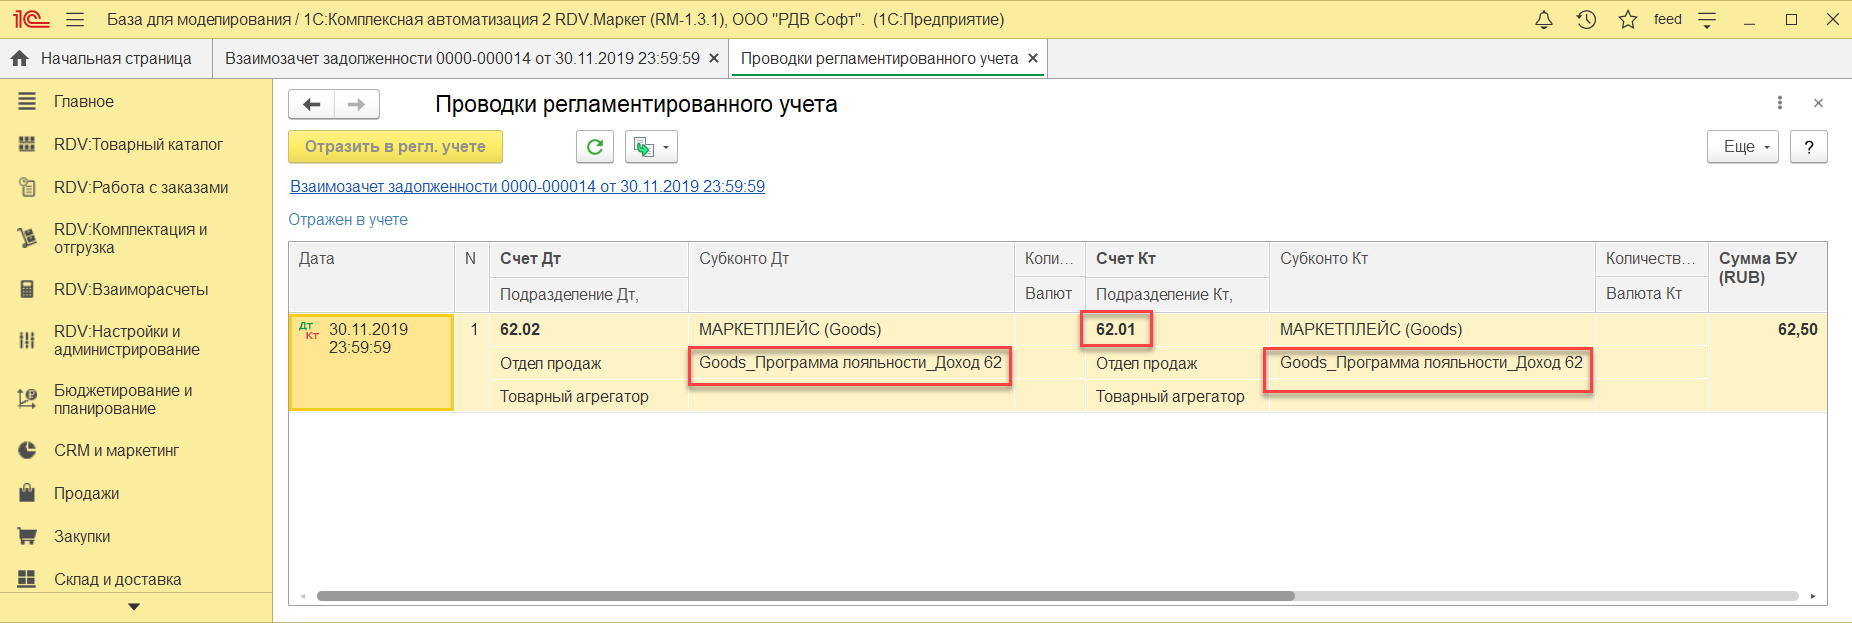The height and width of the screenshot is (623, 1852).
Task: Expand sidebar list with bottom arrow
Action: coord(134,607)
